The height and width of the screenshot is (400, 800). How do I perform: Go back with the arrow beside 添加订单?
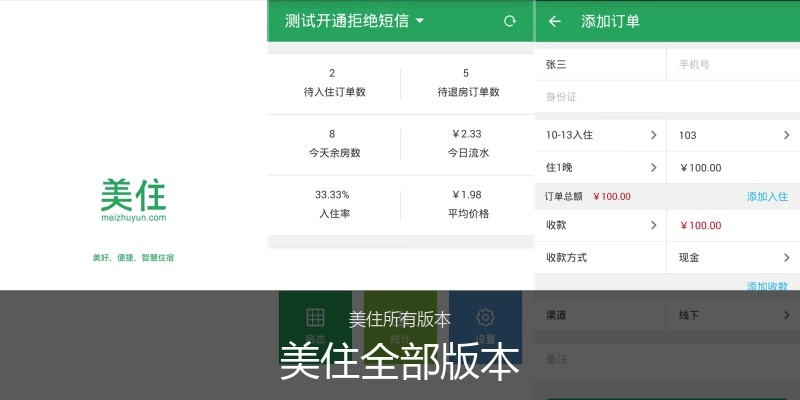pyautogui.click(x=555, y=21)
